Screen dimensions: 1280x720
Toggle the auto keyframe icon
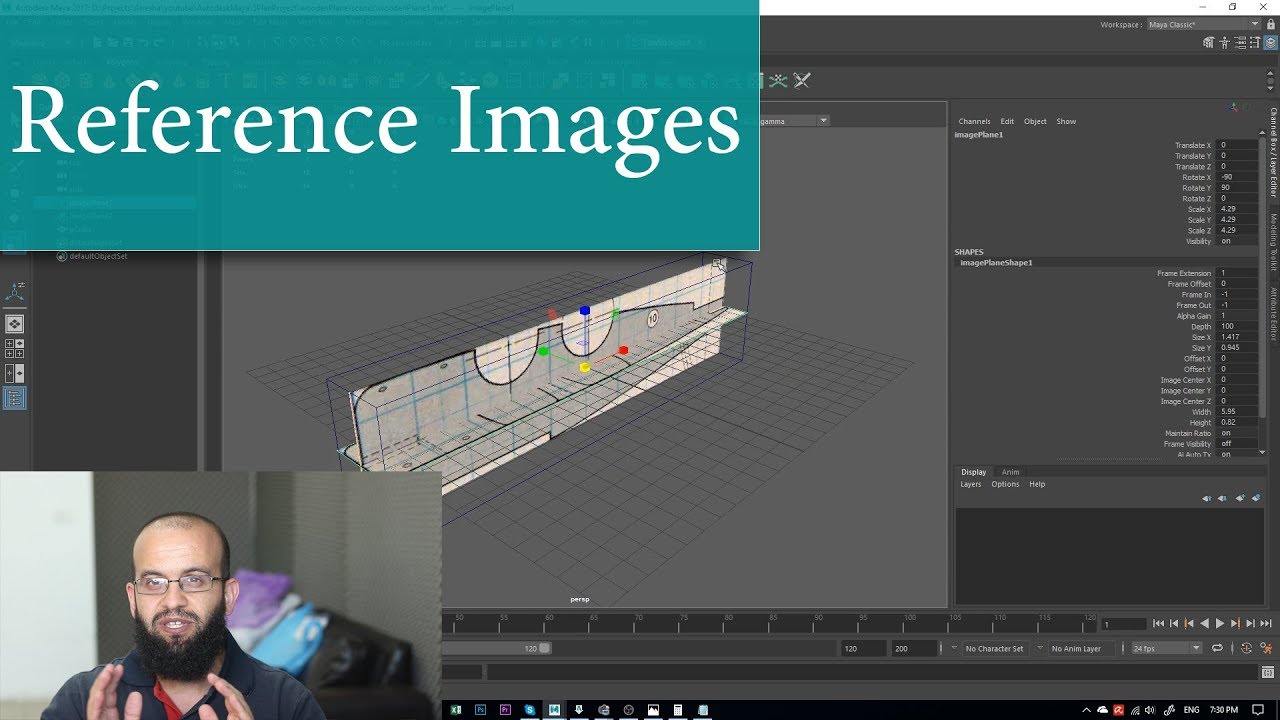pos(1246,648)
